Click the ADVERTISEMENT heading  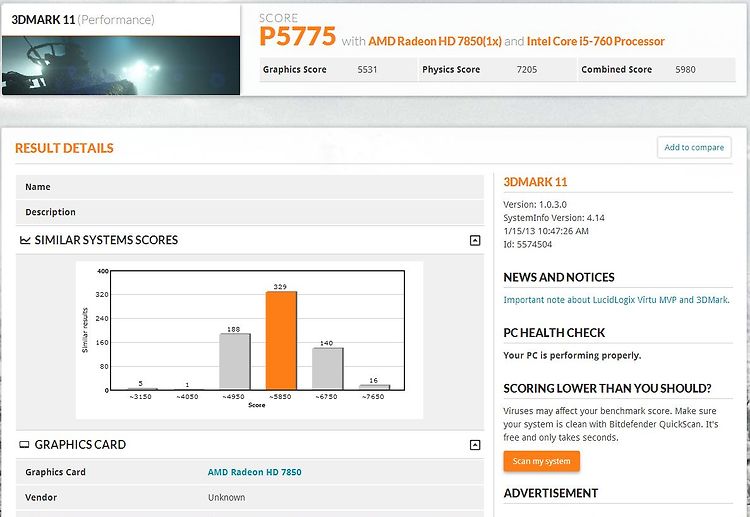(x=551, y=493)
